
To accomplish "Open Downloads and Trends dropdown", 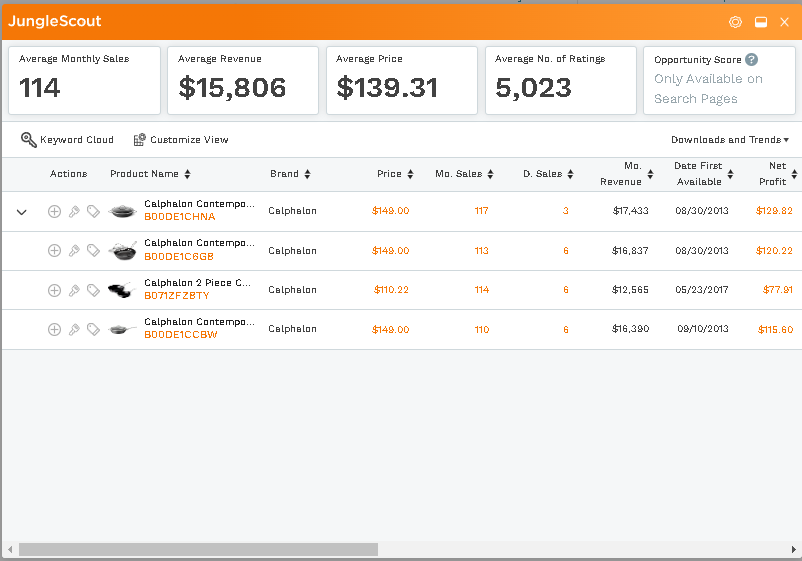I will [730, 140].
